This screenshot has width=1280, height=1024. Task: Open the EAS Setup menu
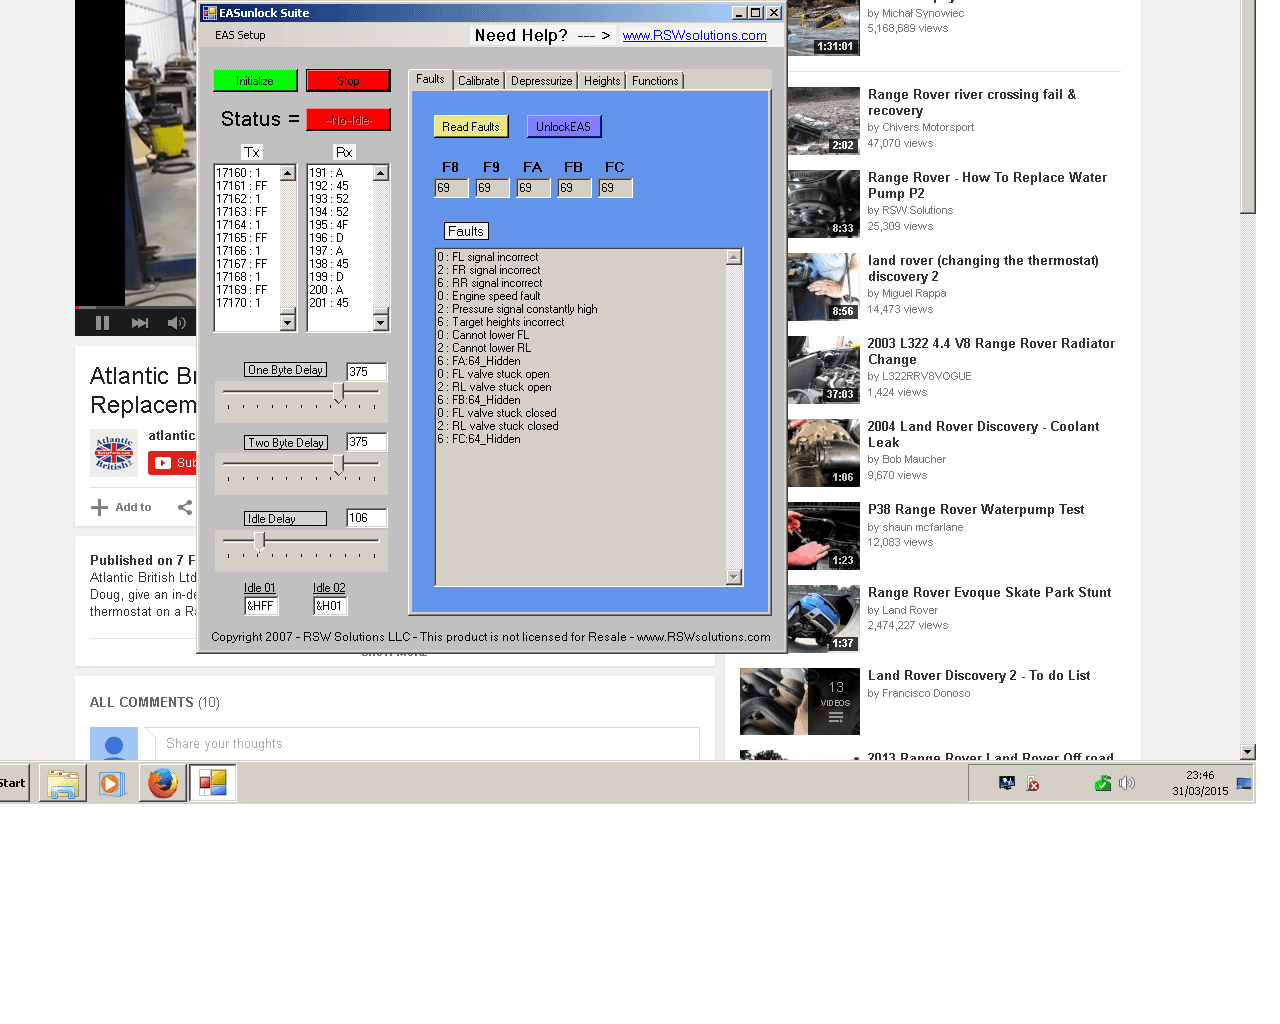coord(240,35)
